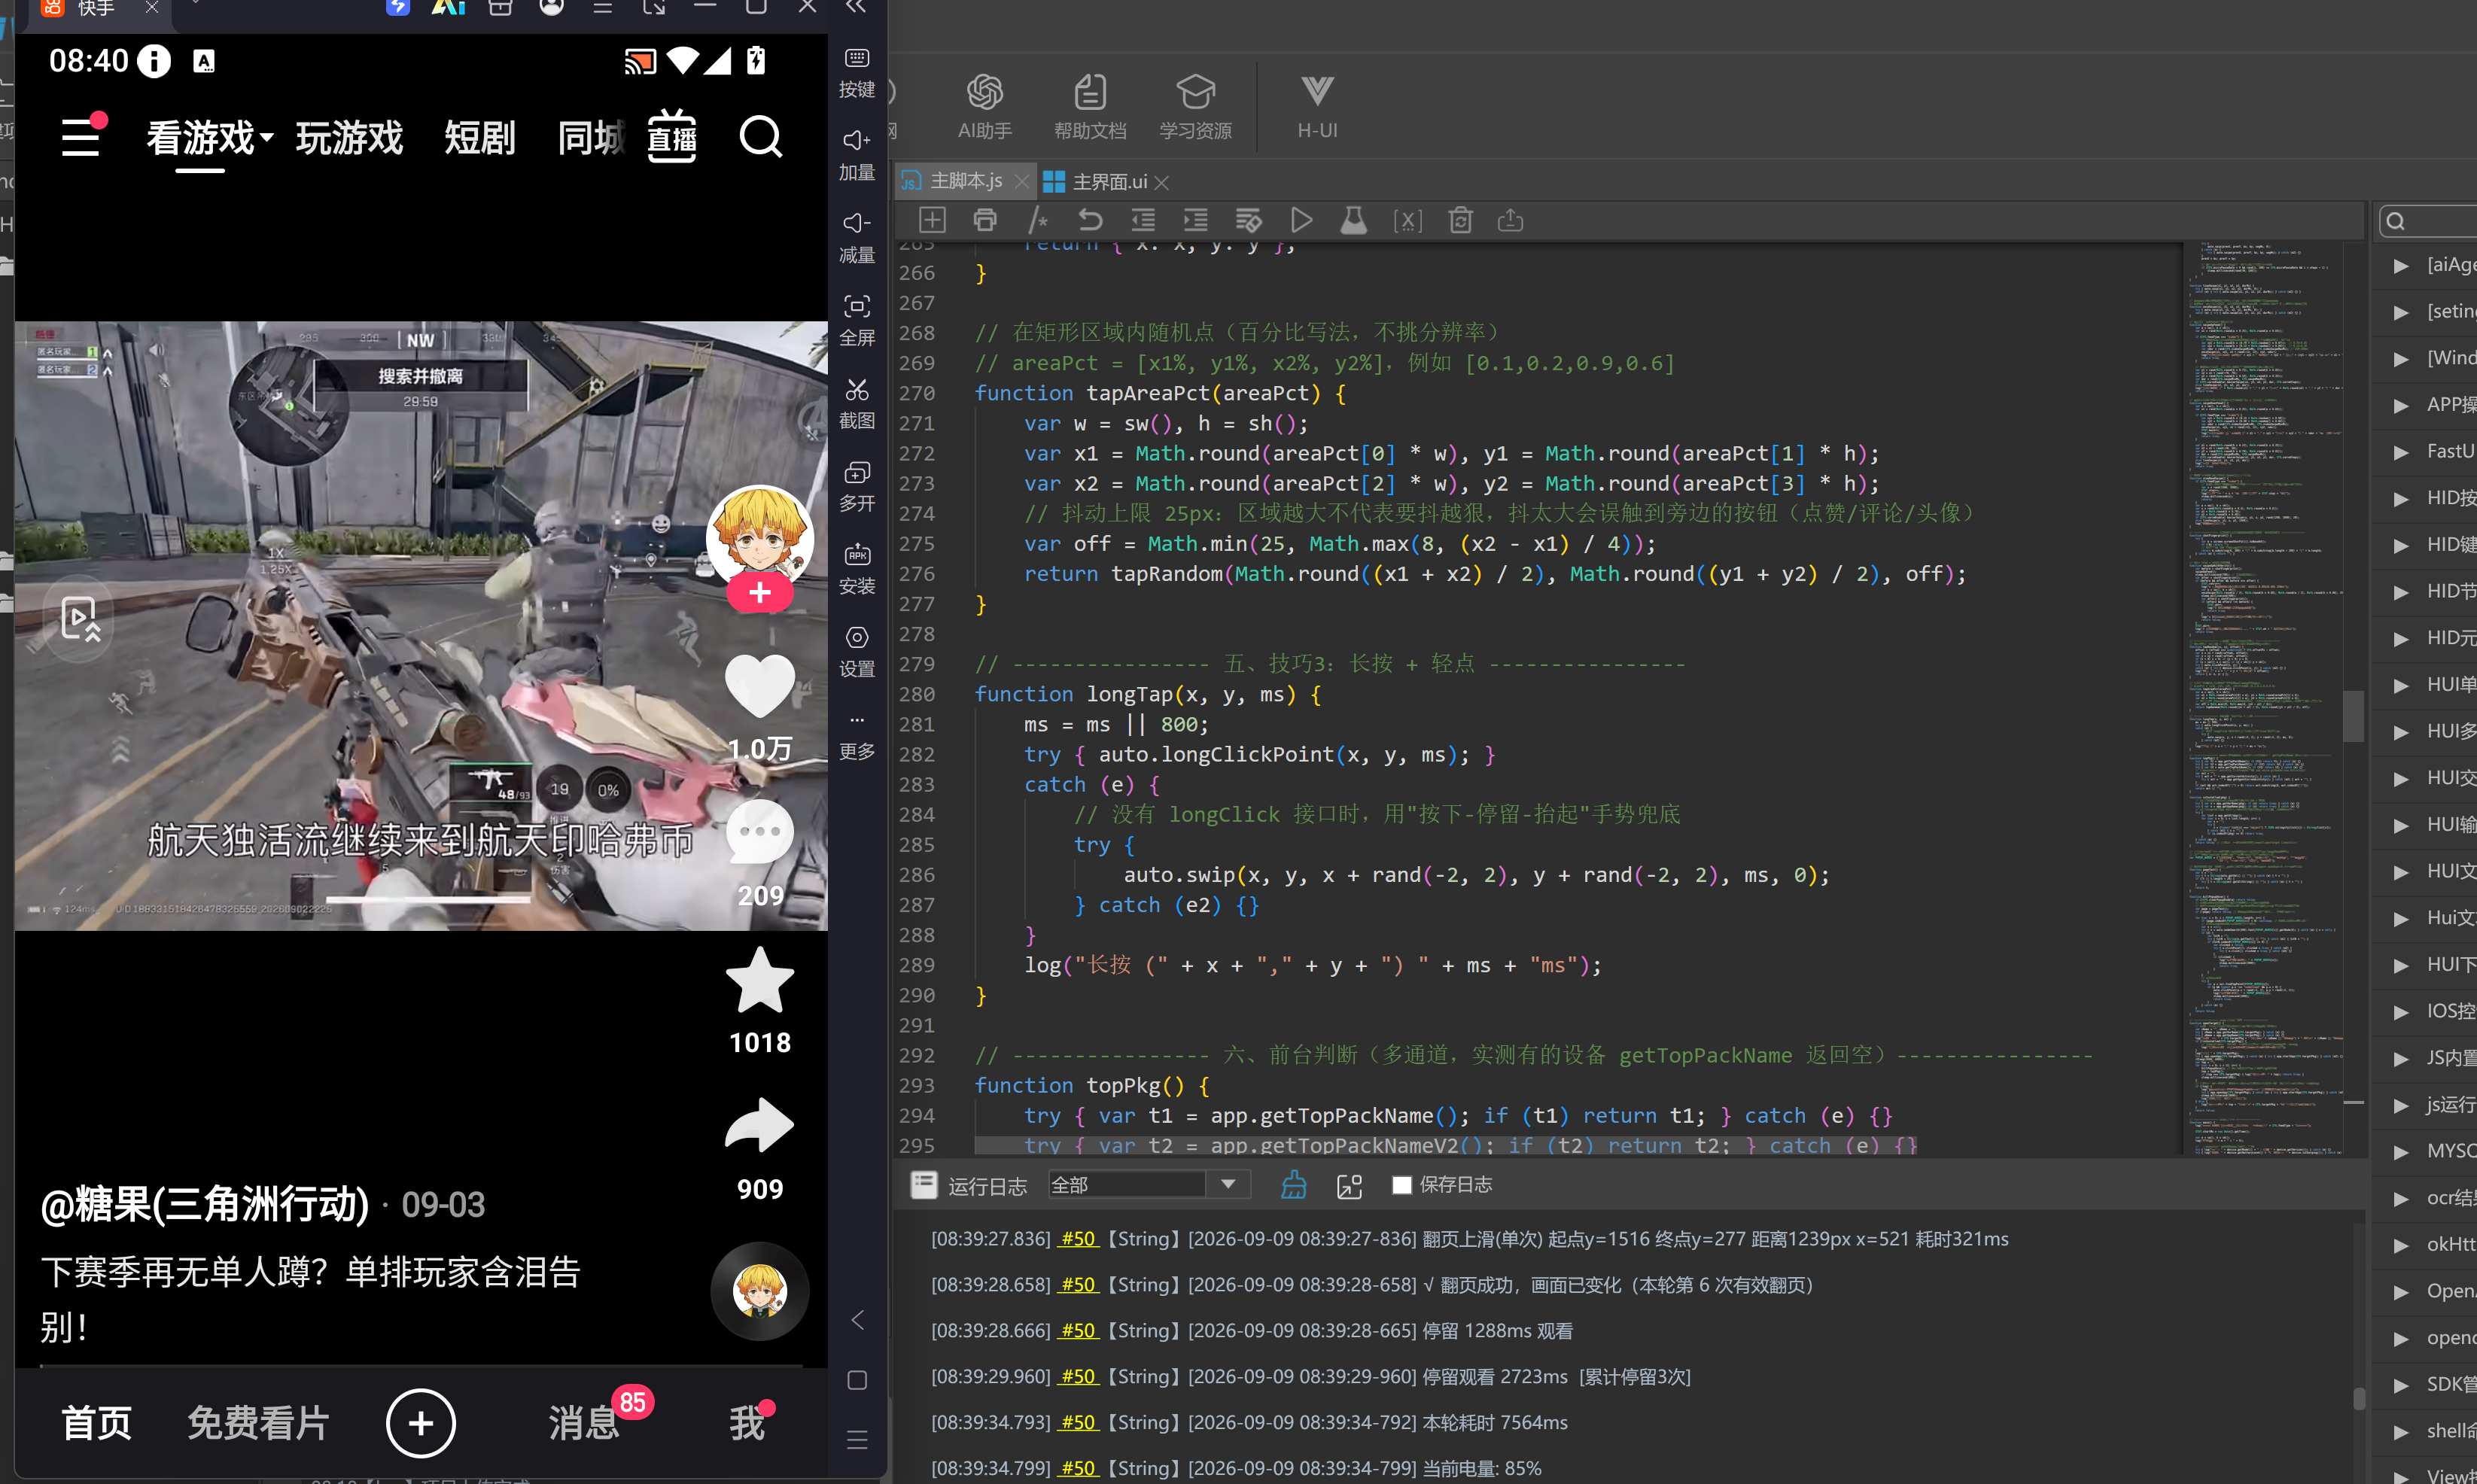This screenshot has width=2477, height=1484.
Task: Expand the okHtt tree item
Action: [x=2401, y=1245]
